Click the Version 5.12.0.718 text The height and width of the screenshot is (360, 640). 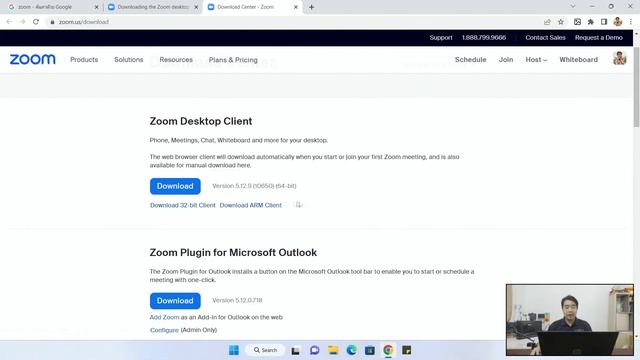coord(237,300)
